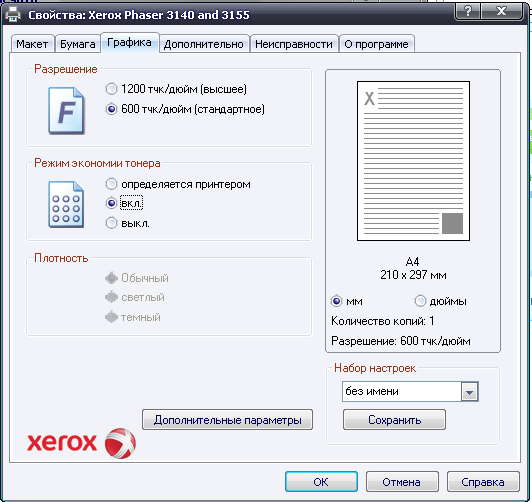The image size is (532, 502).
Task: Click the Дополнительные параметры button
Action: click(x=227, y=420)
